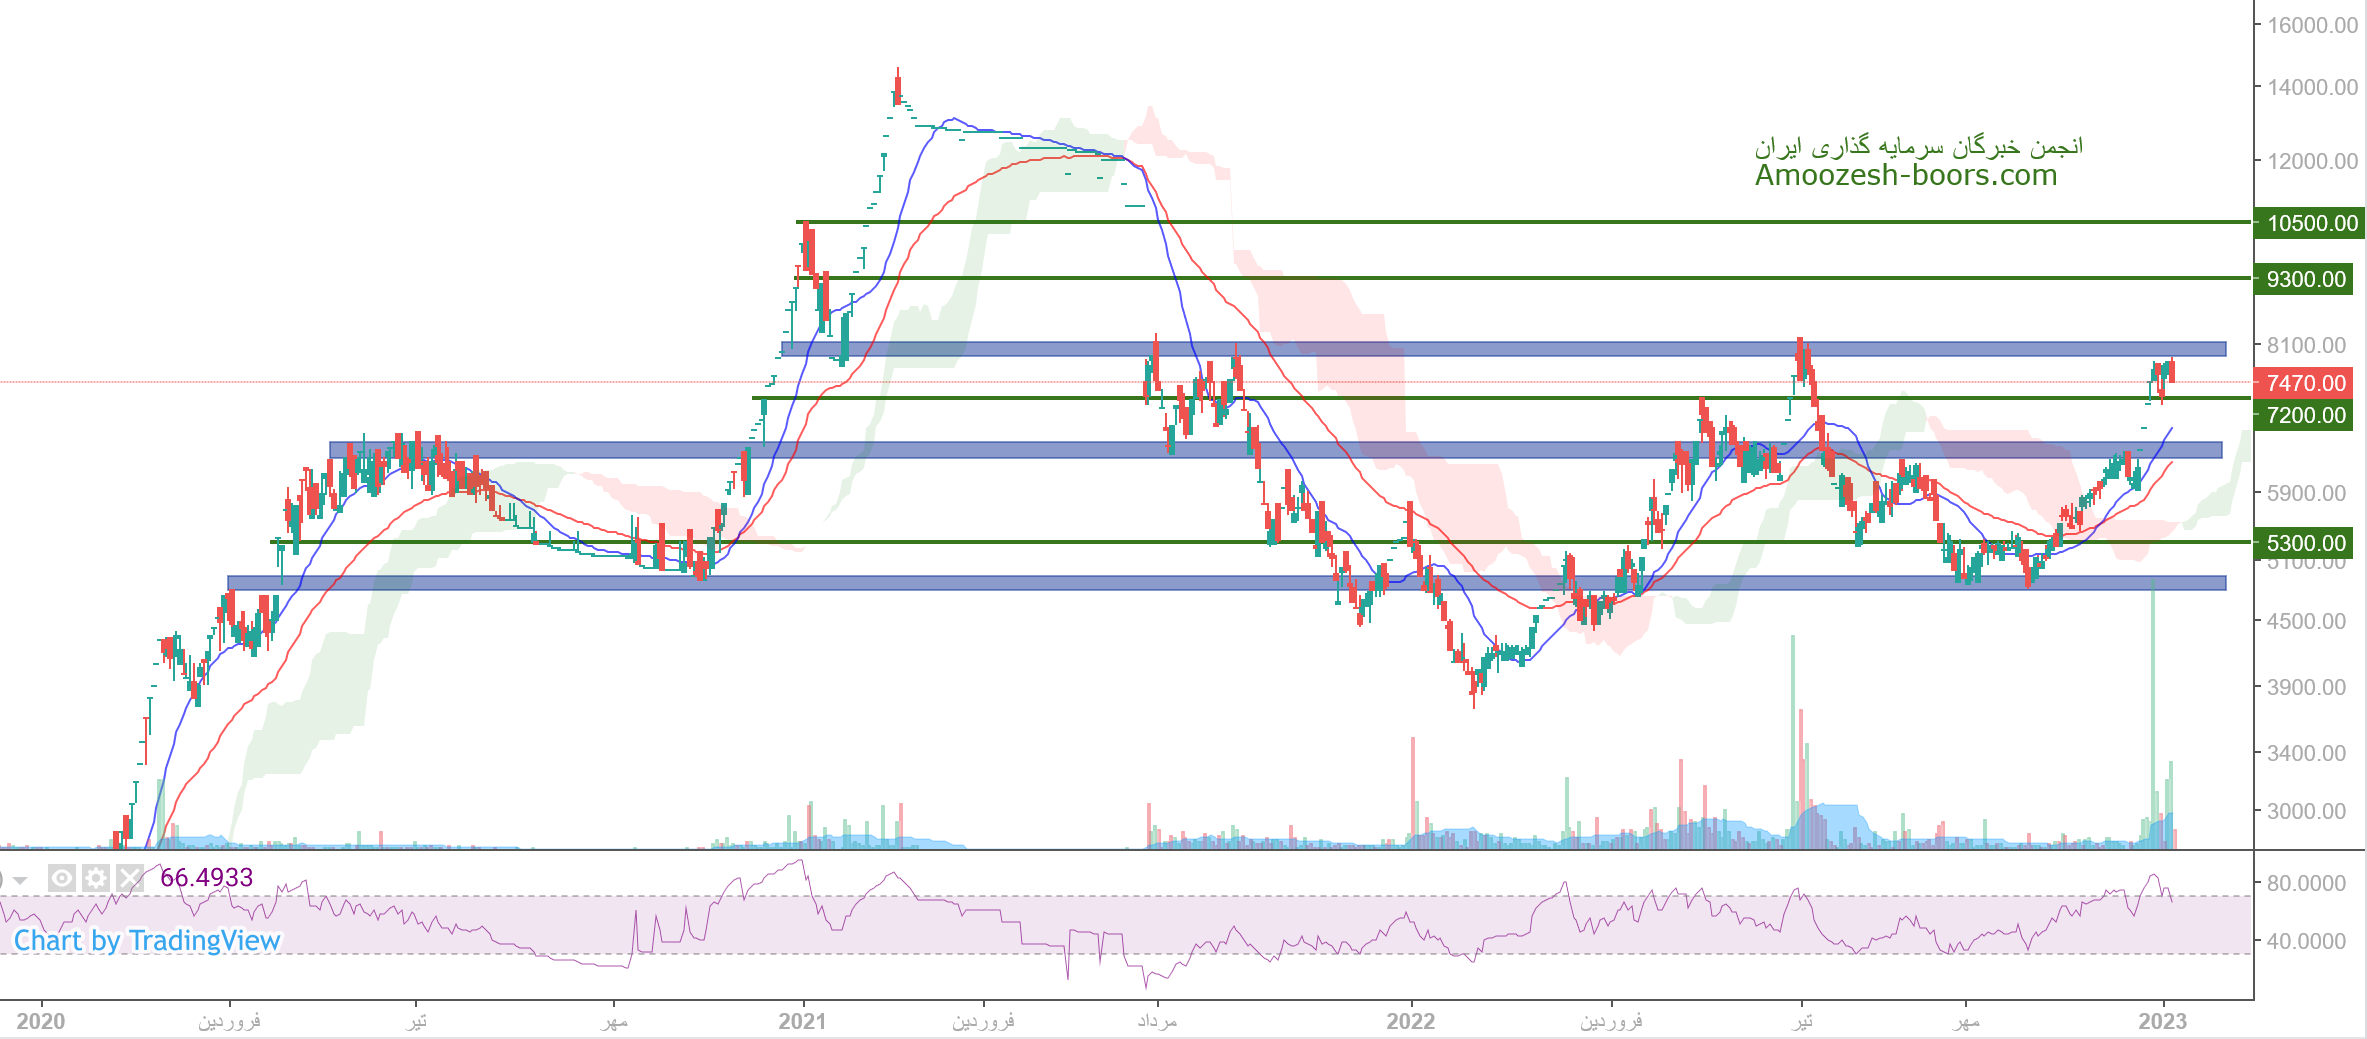Click the 5300.00 green price label
Screen dimensions: 2367x1039
tap(2305, 543)
